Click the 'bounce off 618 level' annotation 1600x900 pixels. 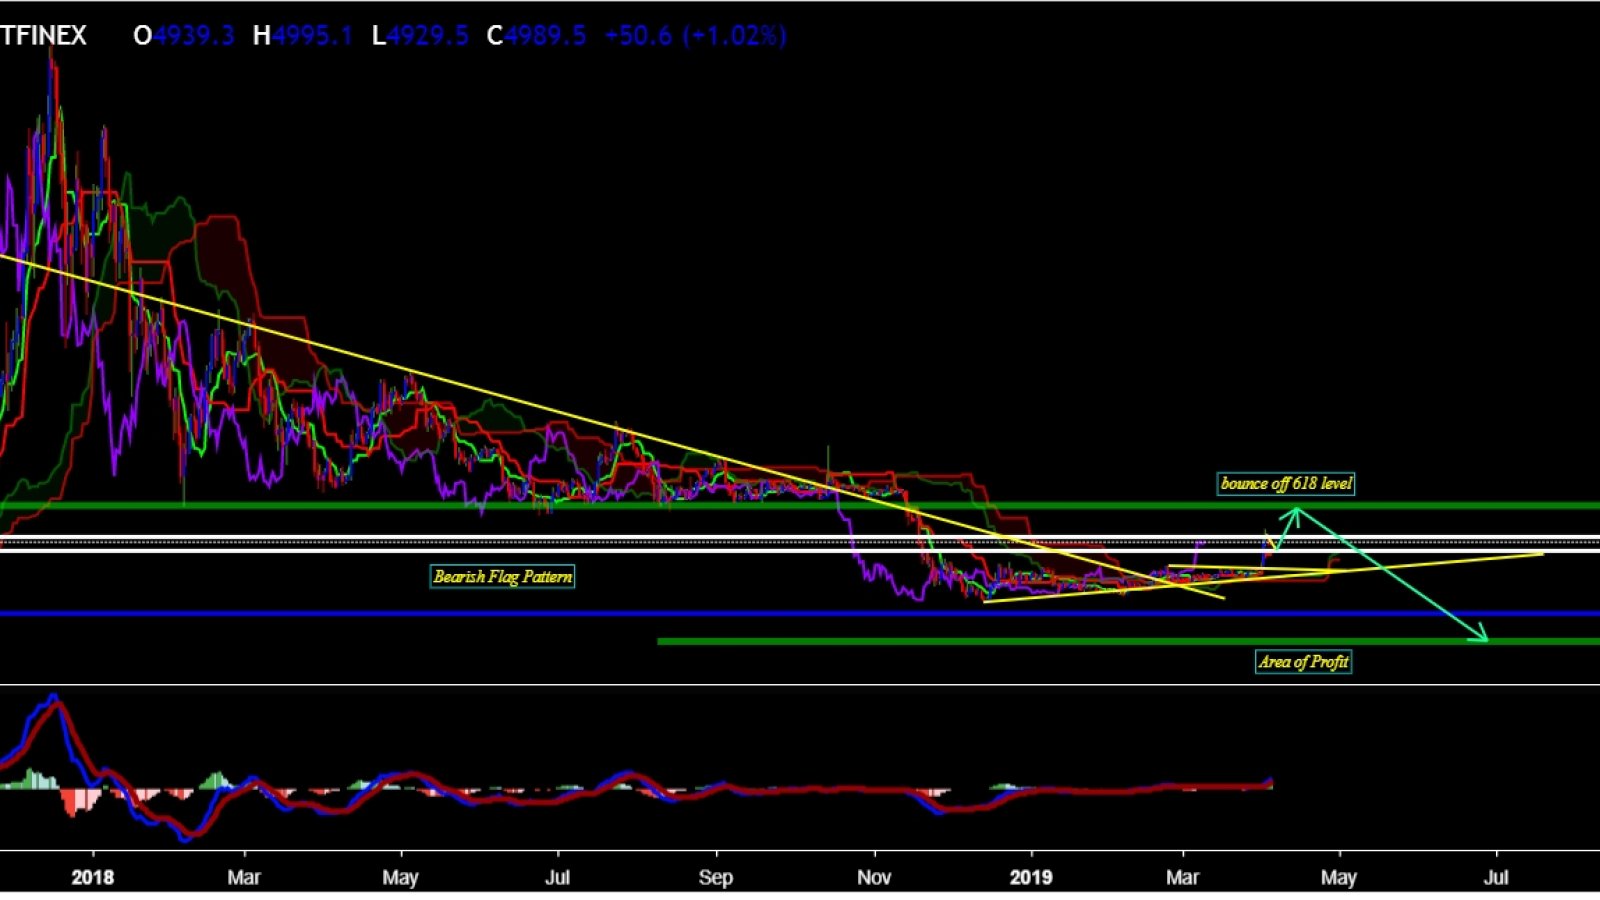click(1286, 484)
